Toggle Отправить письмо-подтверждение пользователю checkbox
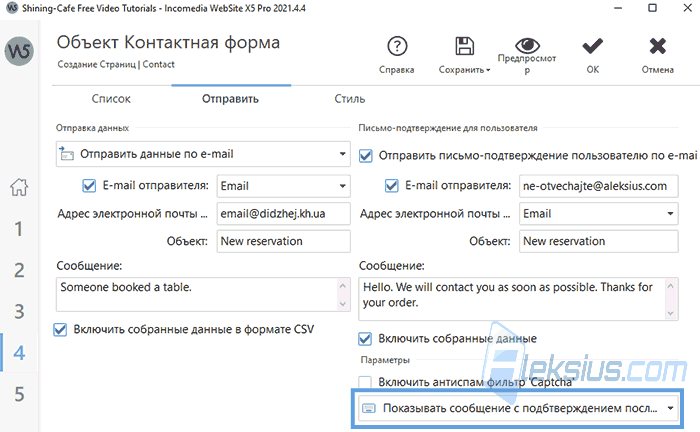The width and height of the screenshot is (700, 432). (366, 156)
